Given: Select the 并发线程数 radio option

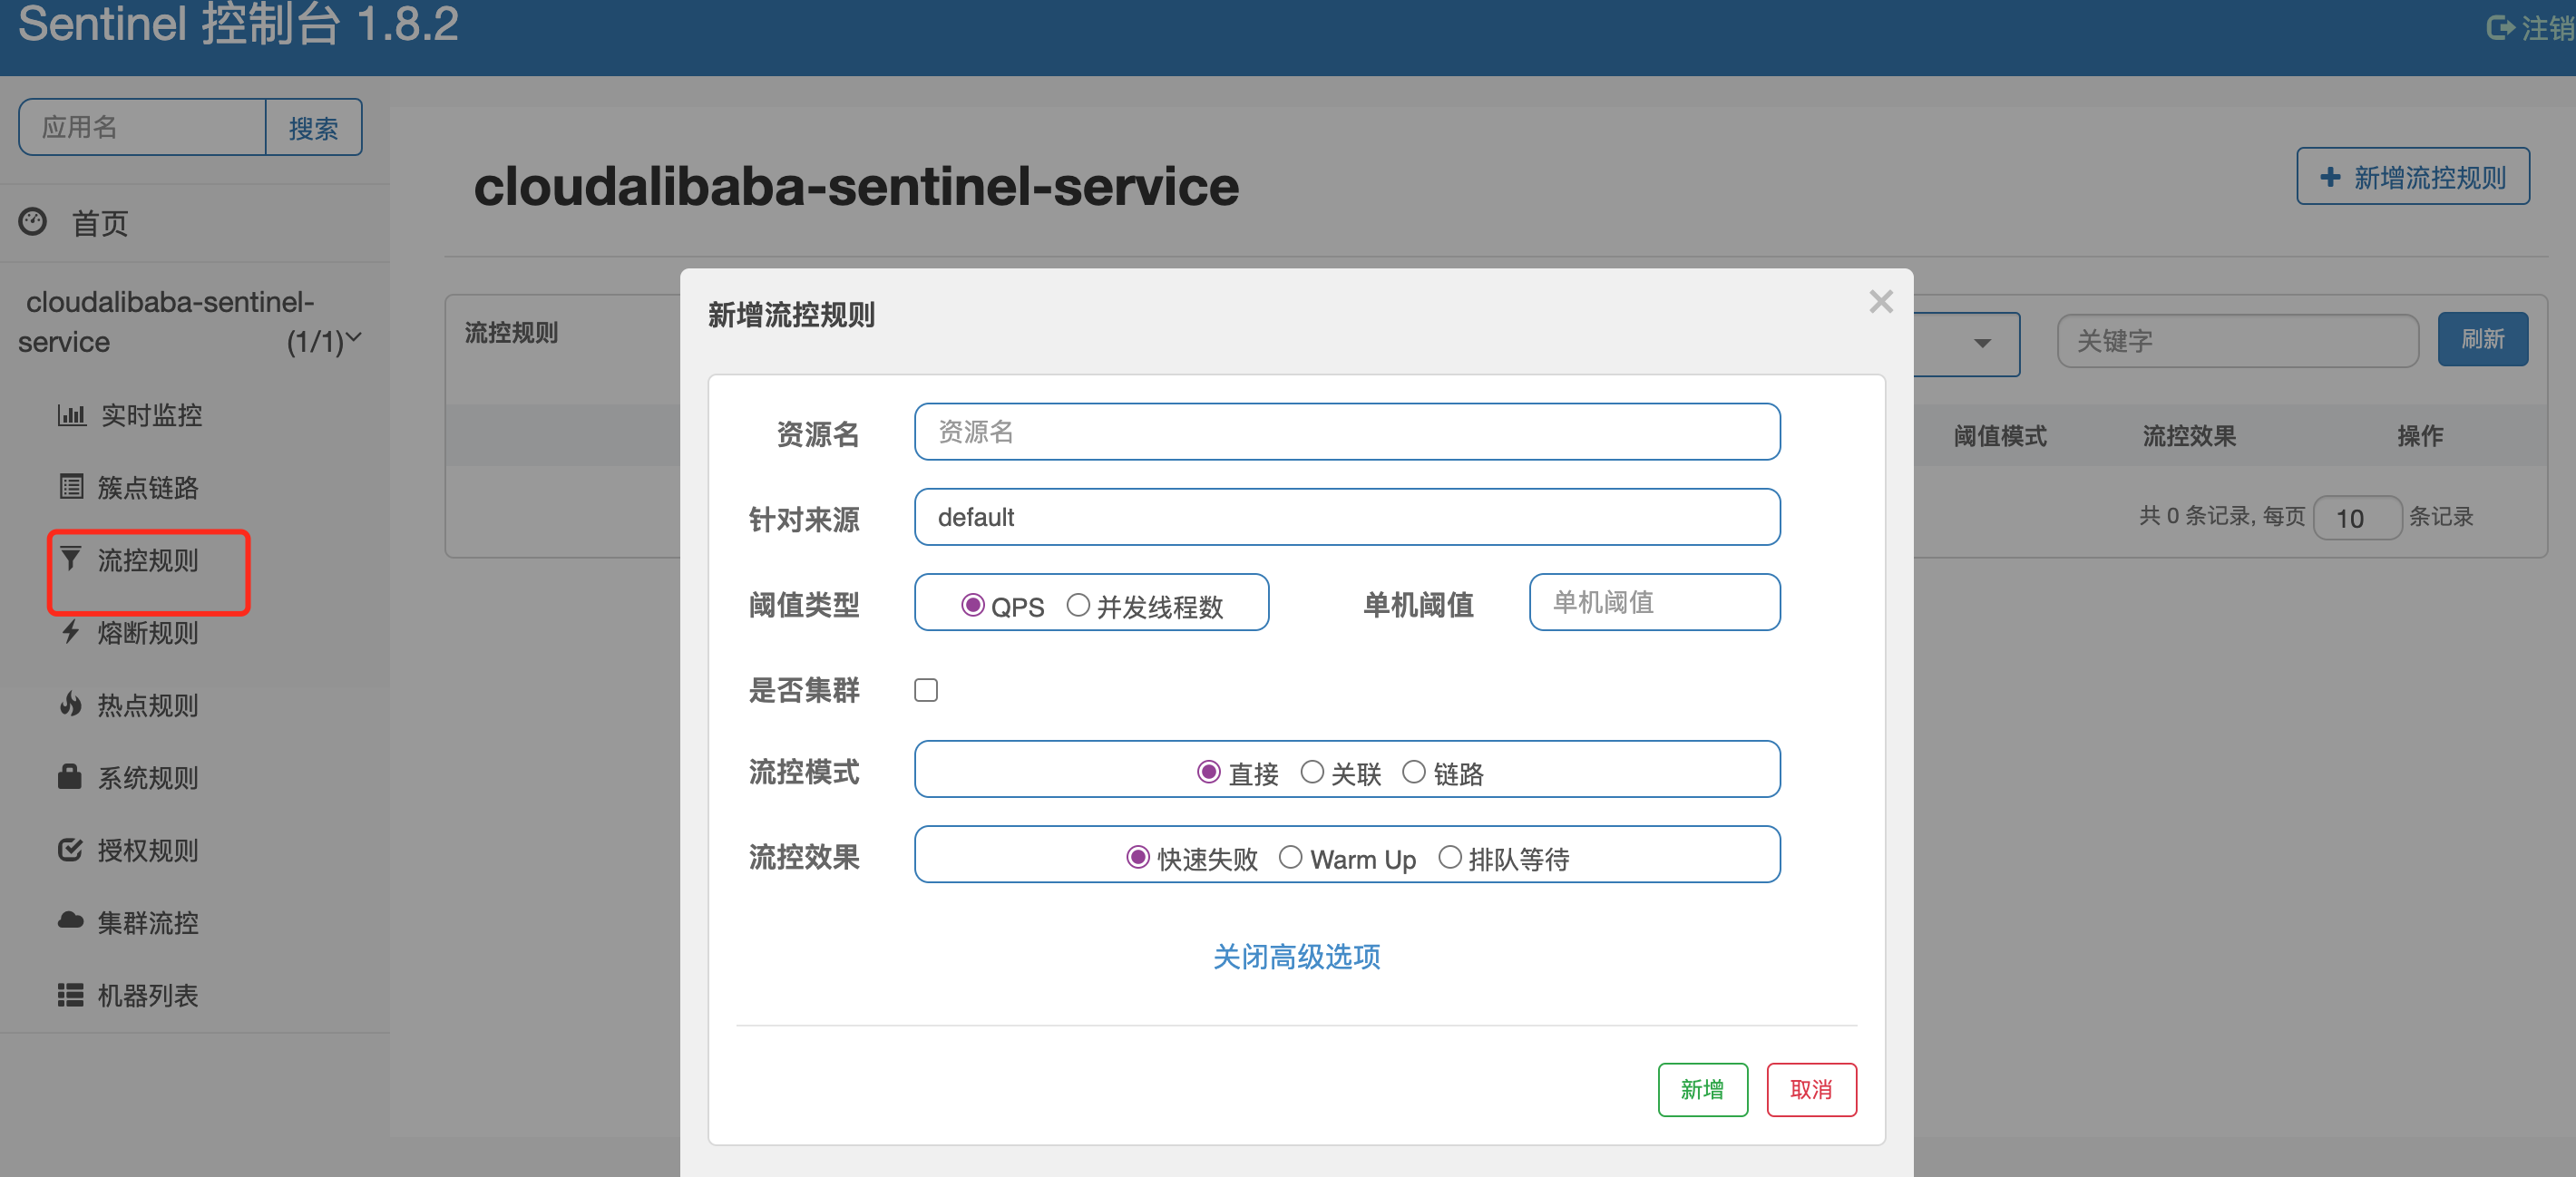Looking at the screenshot, I should pos(1077,604).
